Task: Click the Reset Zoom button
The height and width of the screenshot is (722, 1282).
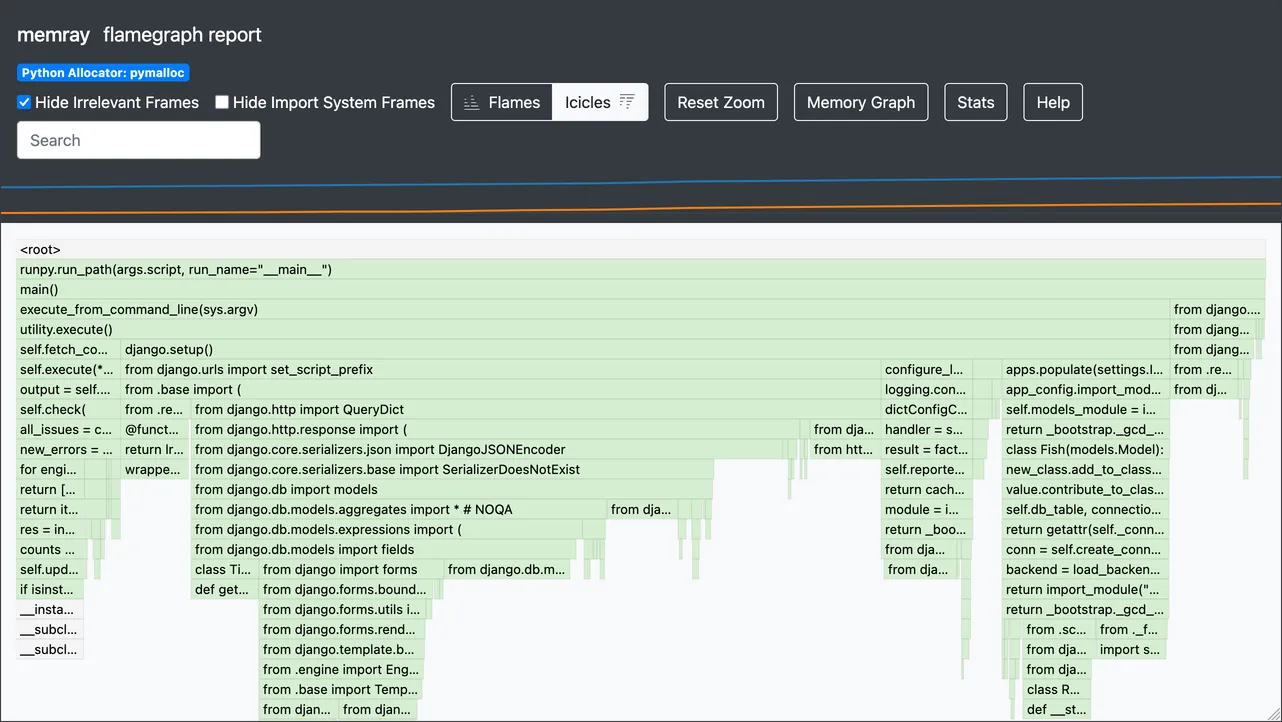Action: [720, 102]
